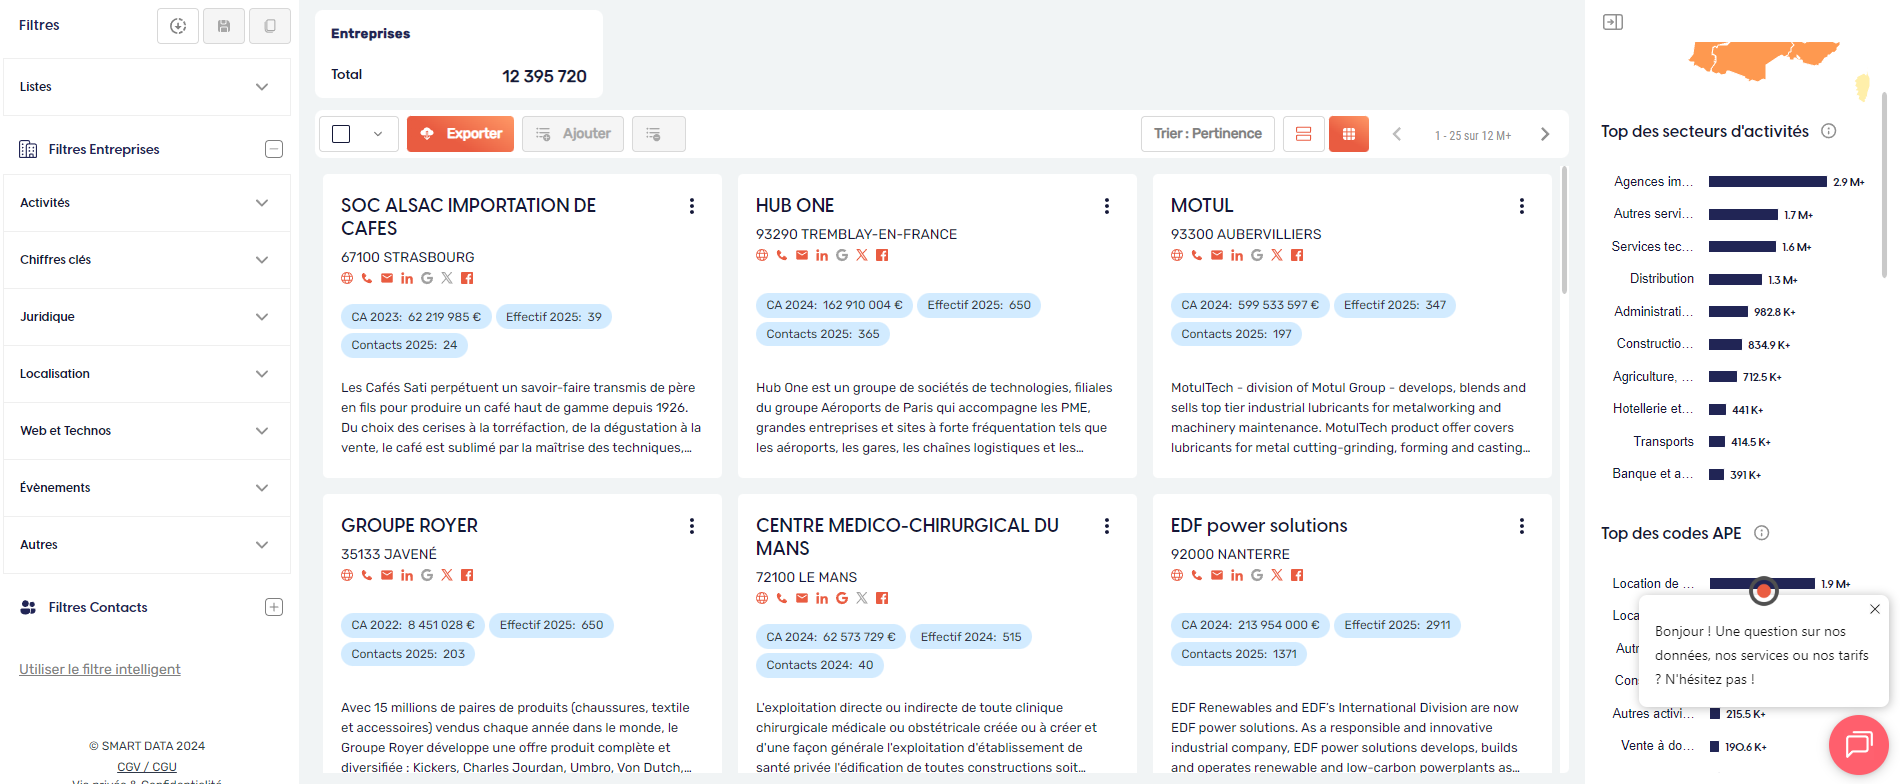Expand Filtres Contacts with plus toggle
This screenshot has width=1900, height=784.
pos(274,607)
